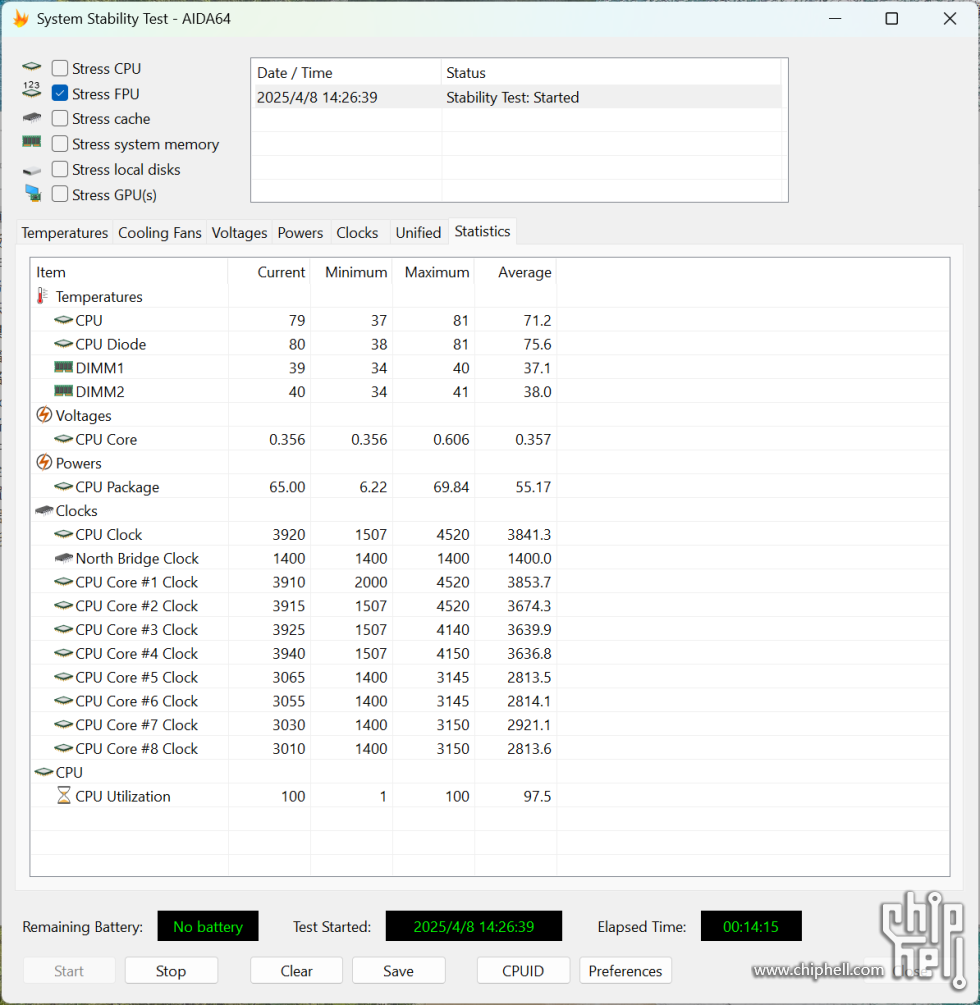Image resolution: width=980 pixels, height=1005 pixels.
Task: Click the CPU temperature row chip icon
Action: [x=63, y=319]
